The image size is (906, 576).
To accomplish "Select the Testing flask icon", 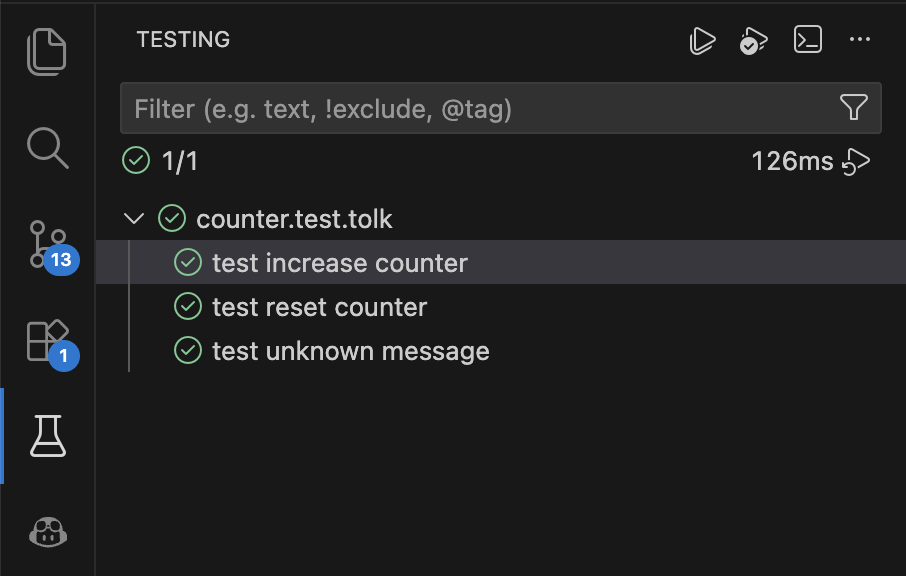I will click(x=47, y=436).
